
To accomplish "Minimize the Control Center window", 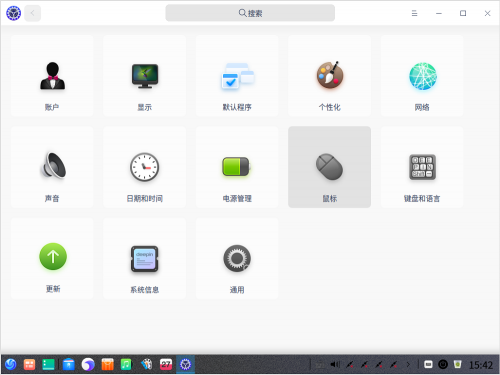I will (439, 13).
